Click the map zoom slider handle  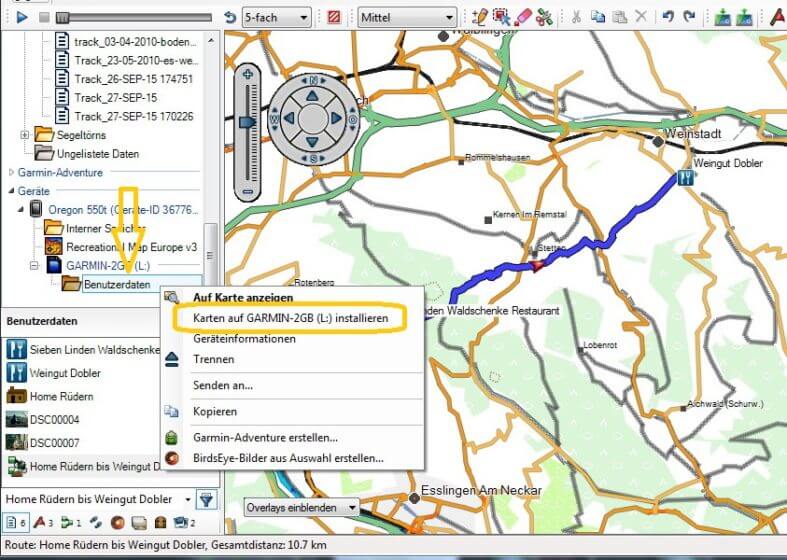pyautogui.click(x=247, y=122)
